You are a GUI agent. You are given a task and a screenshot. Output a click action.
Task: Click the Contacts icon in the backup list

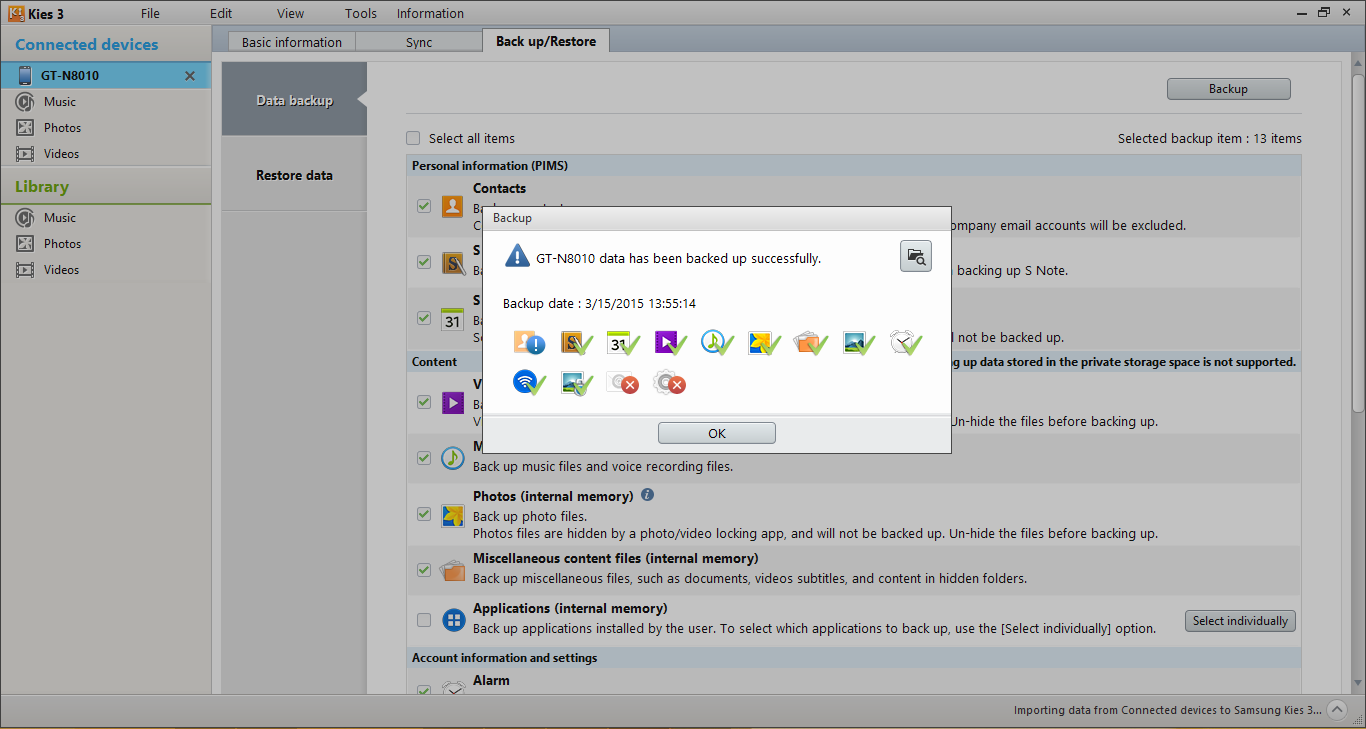coord(453,206)
